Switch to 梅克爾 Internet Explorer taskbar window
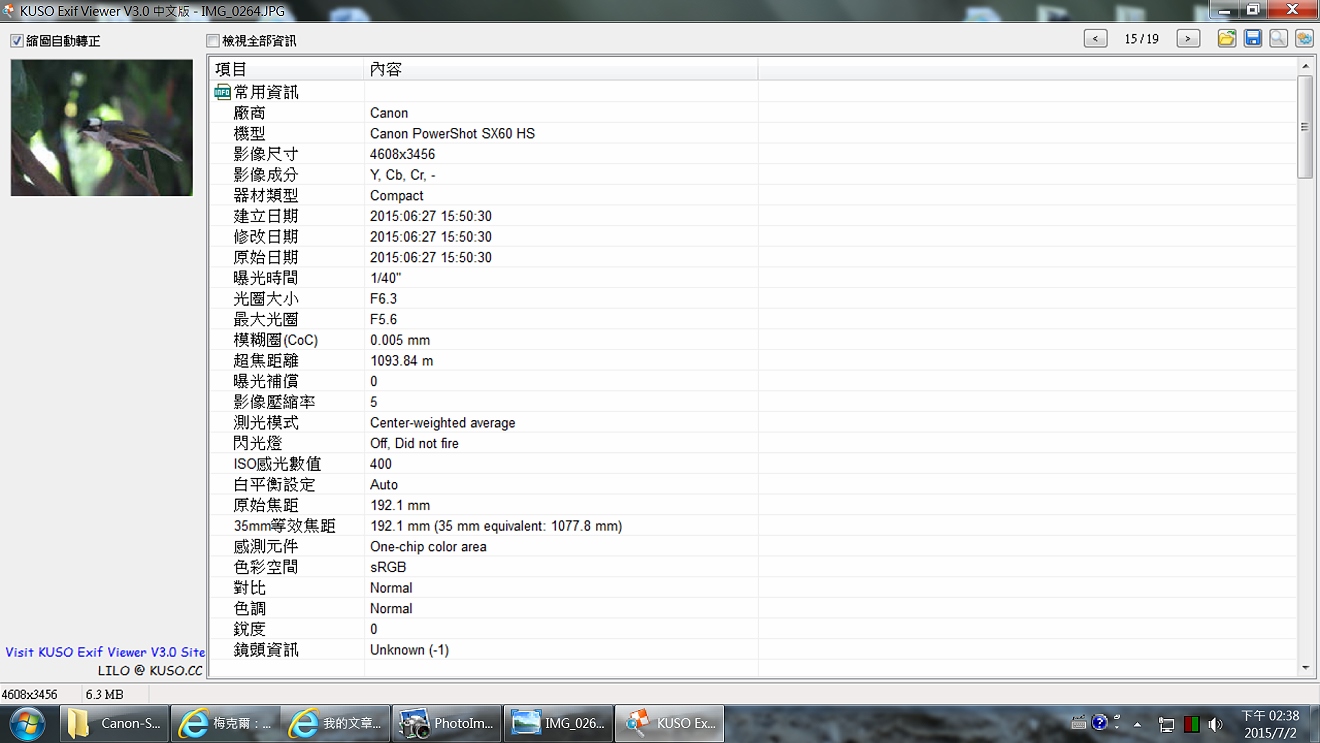Viewport: 1320px width, 743px height. (224, 724)
